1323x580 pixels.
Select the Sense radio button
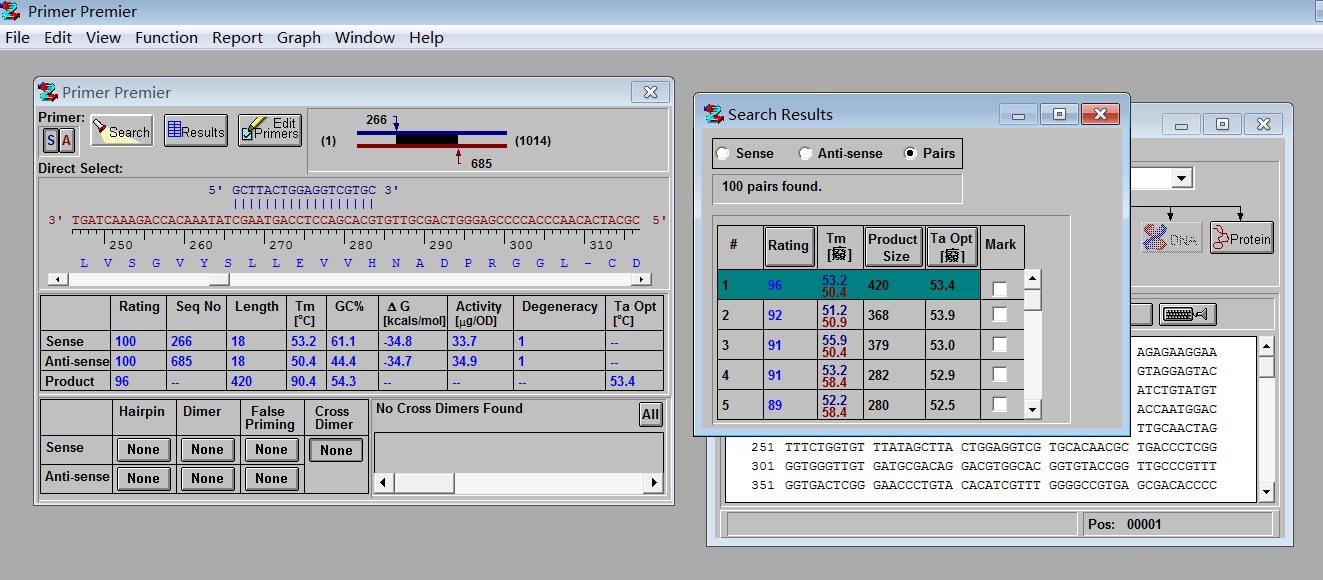coord(723,154)
